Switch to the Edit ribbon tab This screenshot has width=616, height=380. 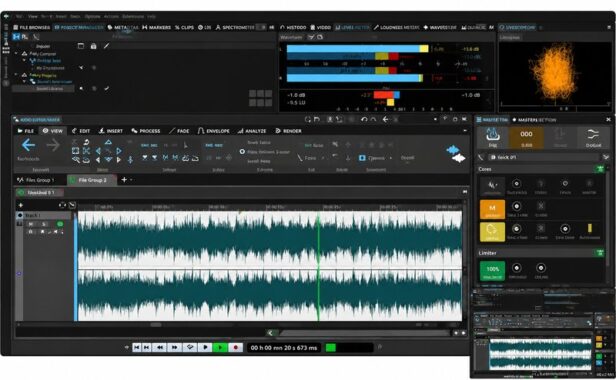pos(81,131)
